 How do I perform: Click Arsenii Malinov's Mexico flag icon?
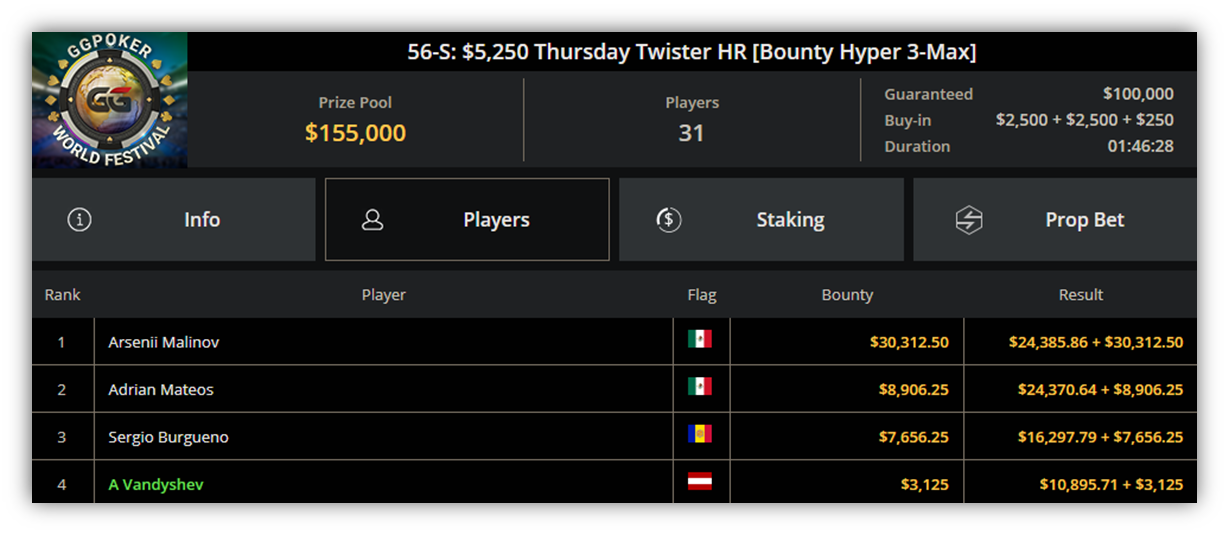pyautogui.click(x=700, y=339)
